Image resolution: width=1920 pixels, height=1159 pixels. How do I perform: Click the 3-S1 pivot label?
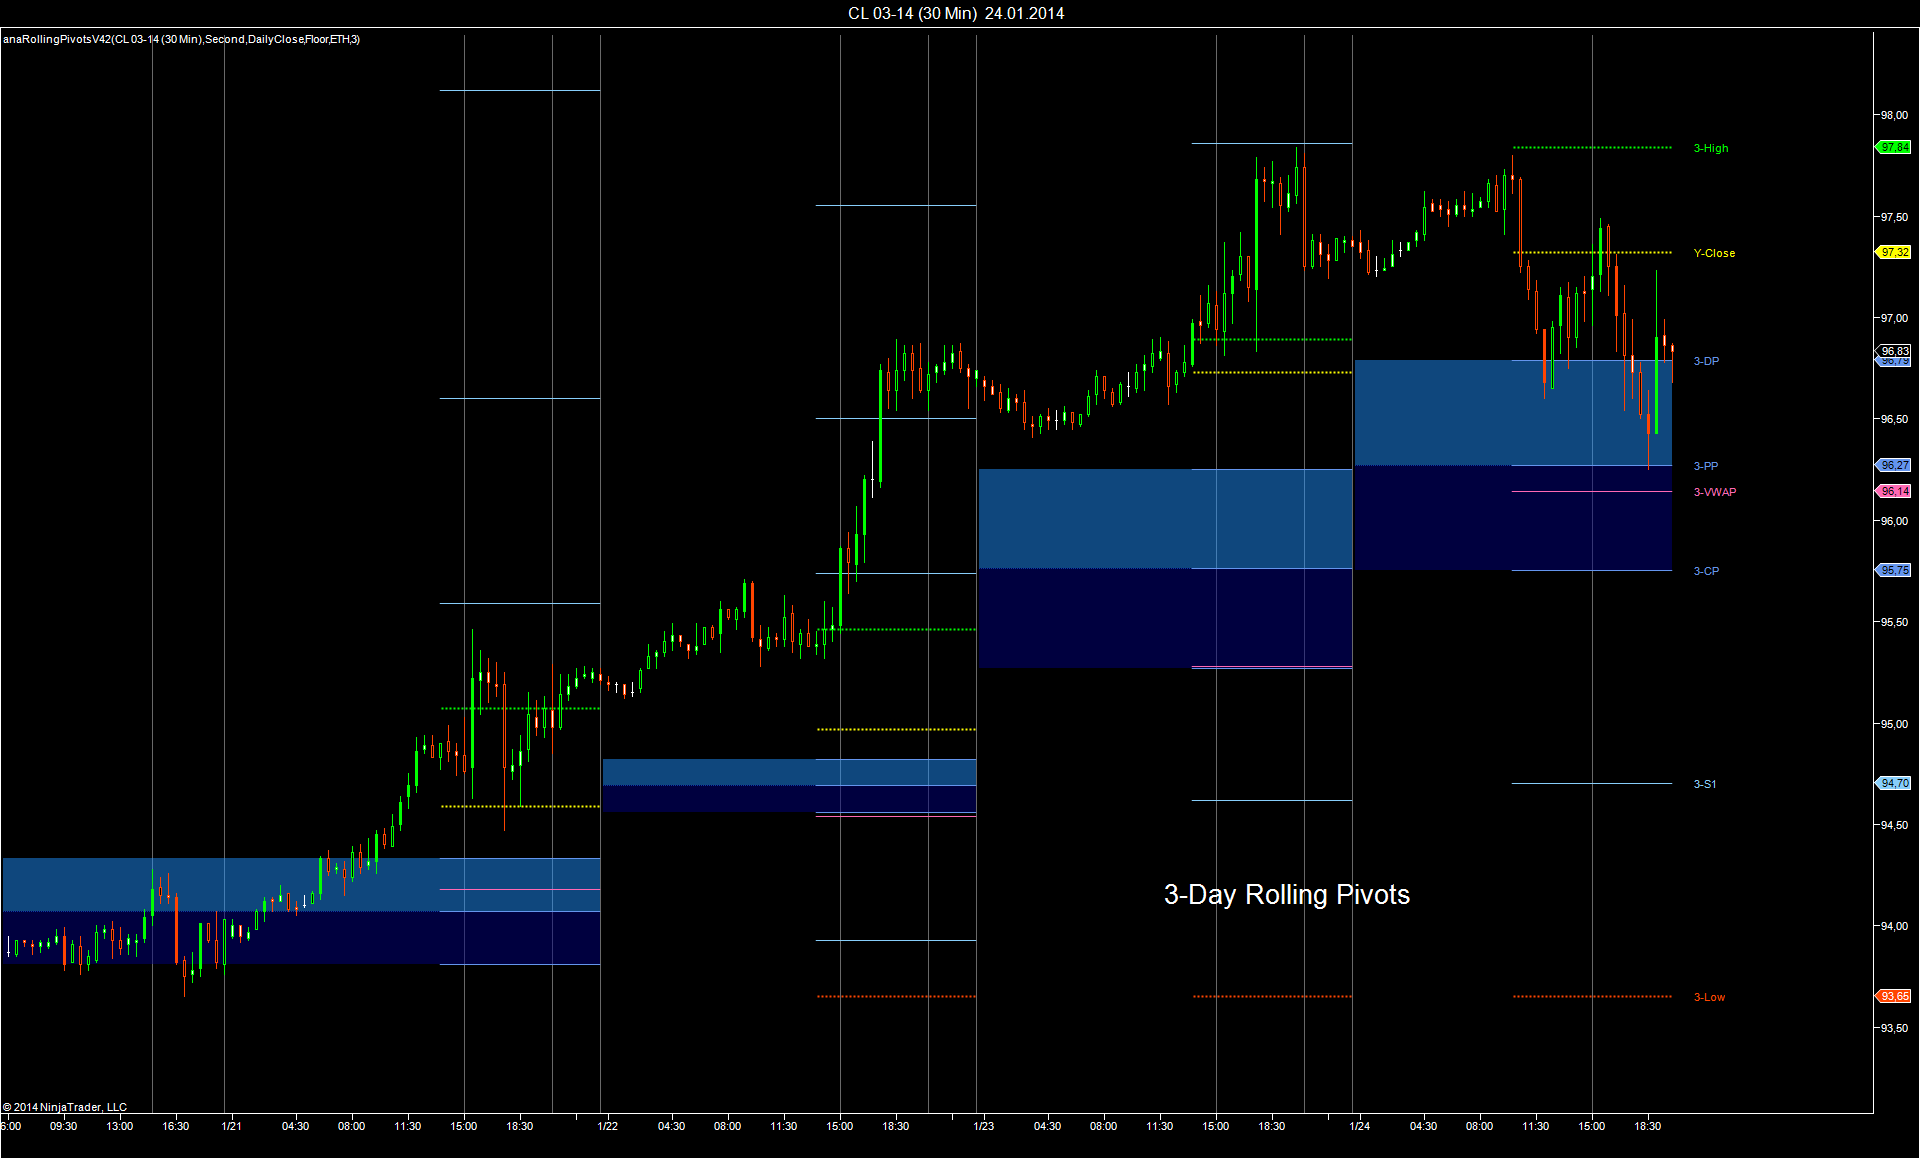pyautogui.click(x=1704, y=784)
